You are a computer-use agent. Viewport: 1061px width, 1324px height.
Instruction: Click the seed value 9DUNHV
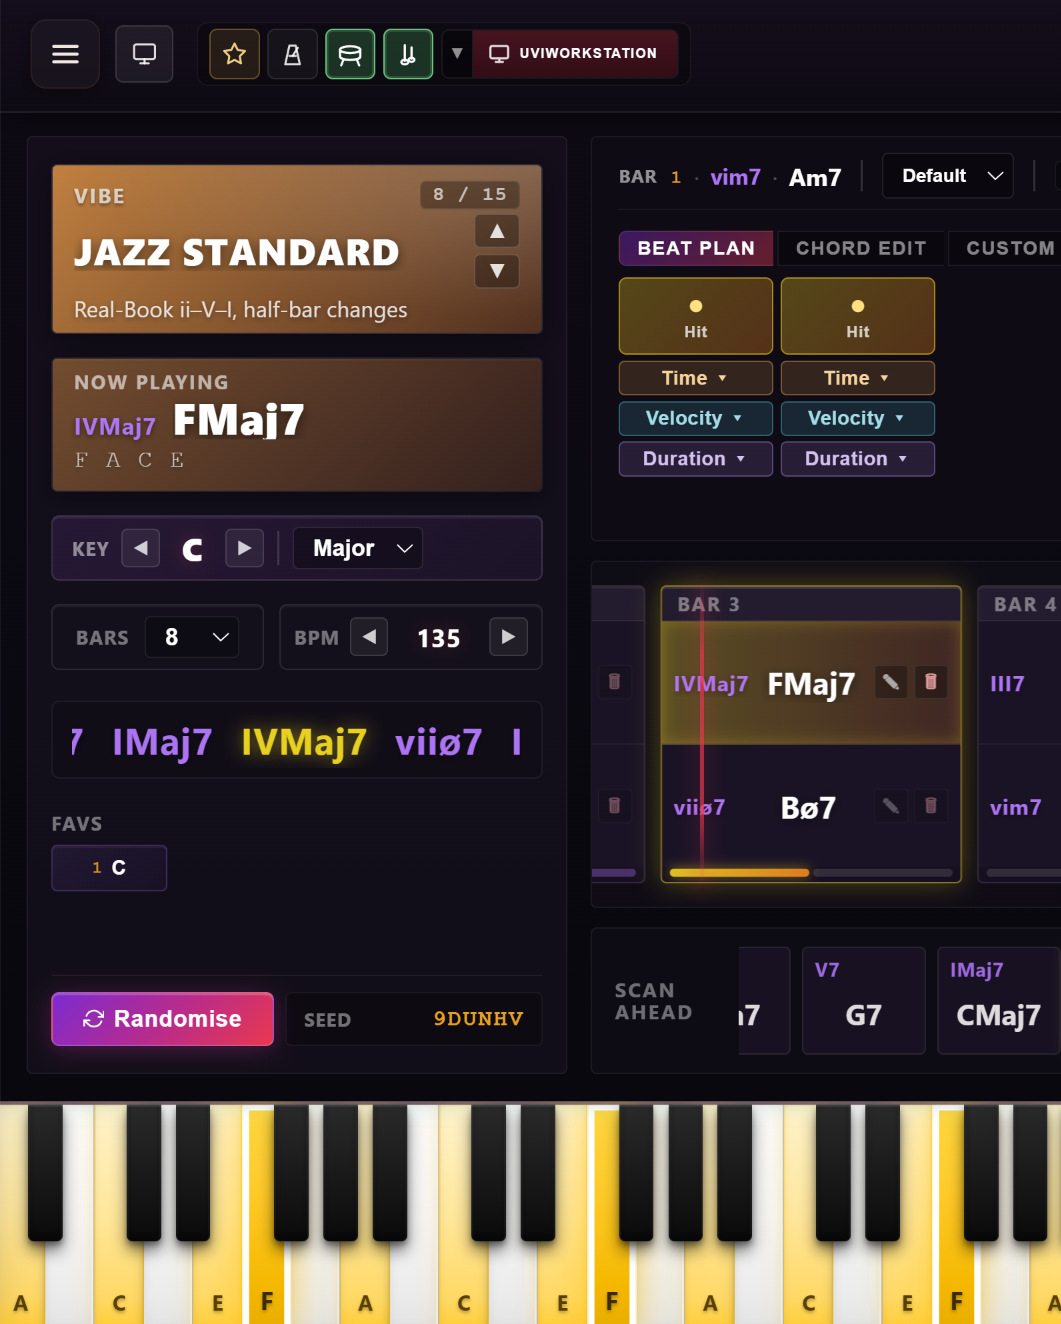tap(478, 1019)
